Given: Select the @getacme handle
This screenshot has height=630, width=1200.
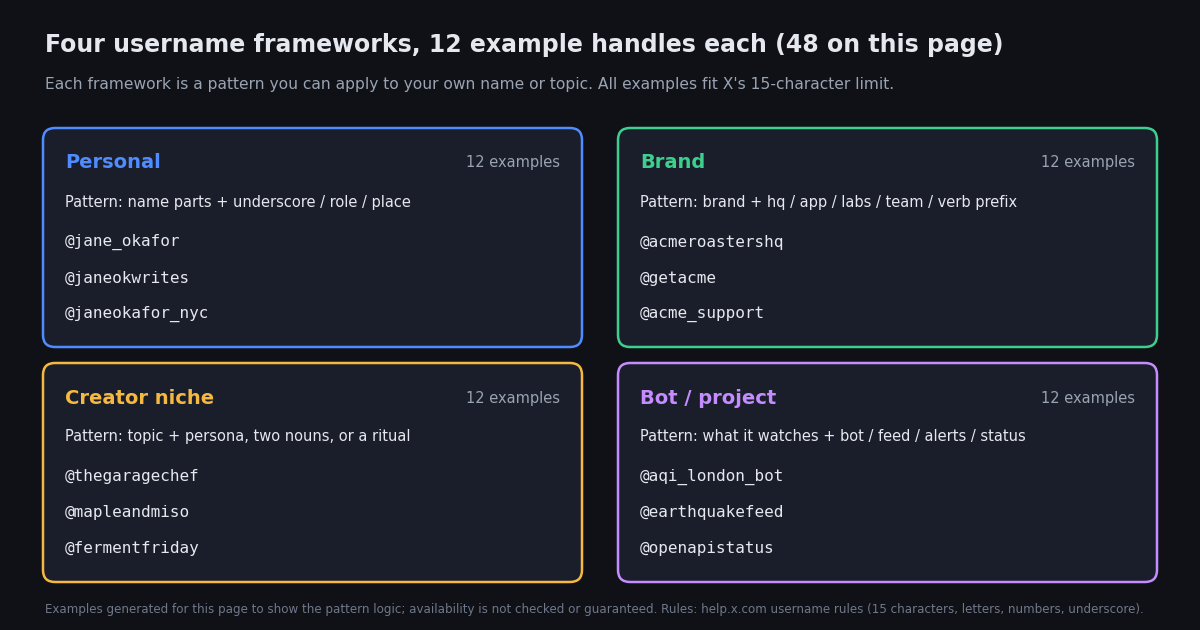Looking at the screenshot, I should pos(678,278).
